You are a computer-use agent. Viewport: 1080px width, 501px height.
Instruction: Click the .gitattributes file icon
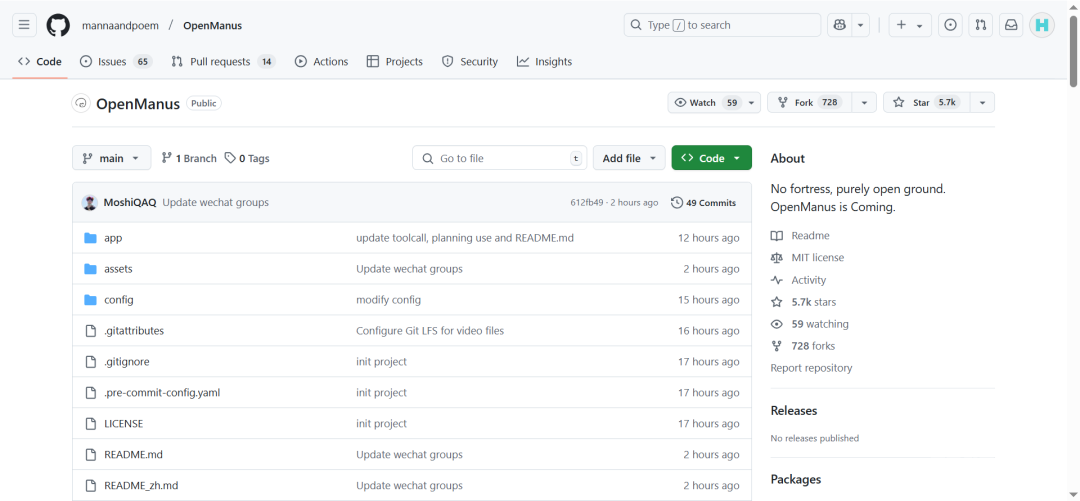point(90,331)
